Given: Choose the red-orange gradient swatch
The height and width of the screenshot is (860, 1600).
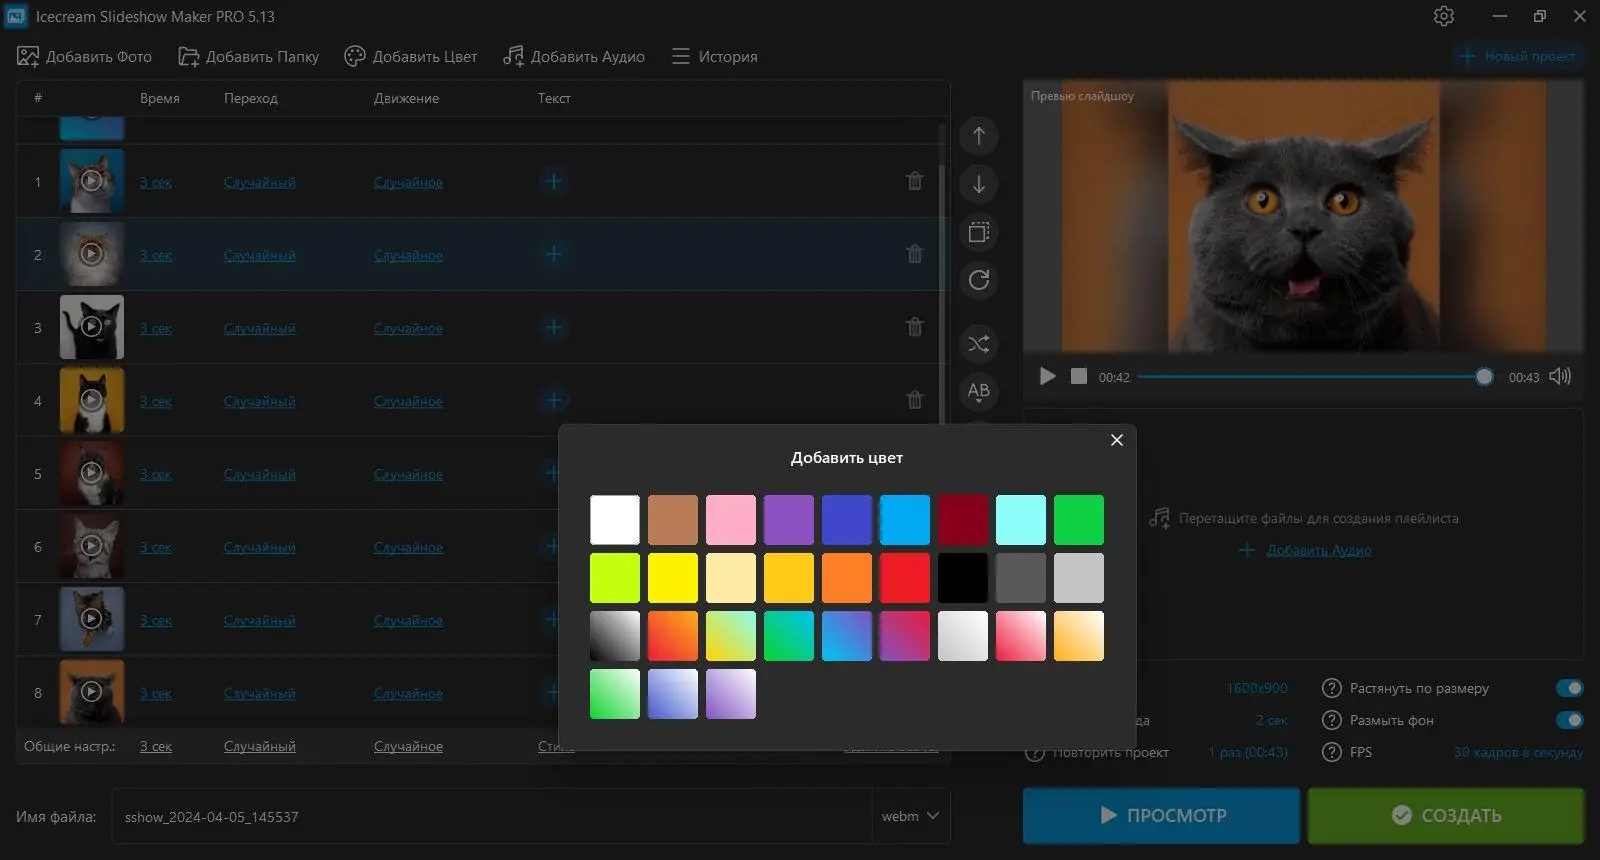Looking at the screenshot, I should pos(673,636).
